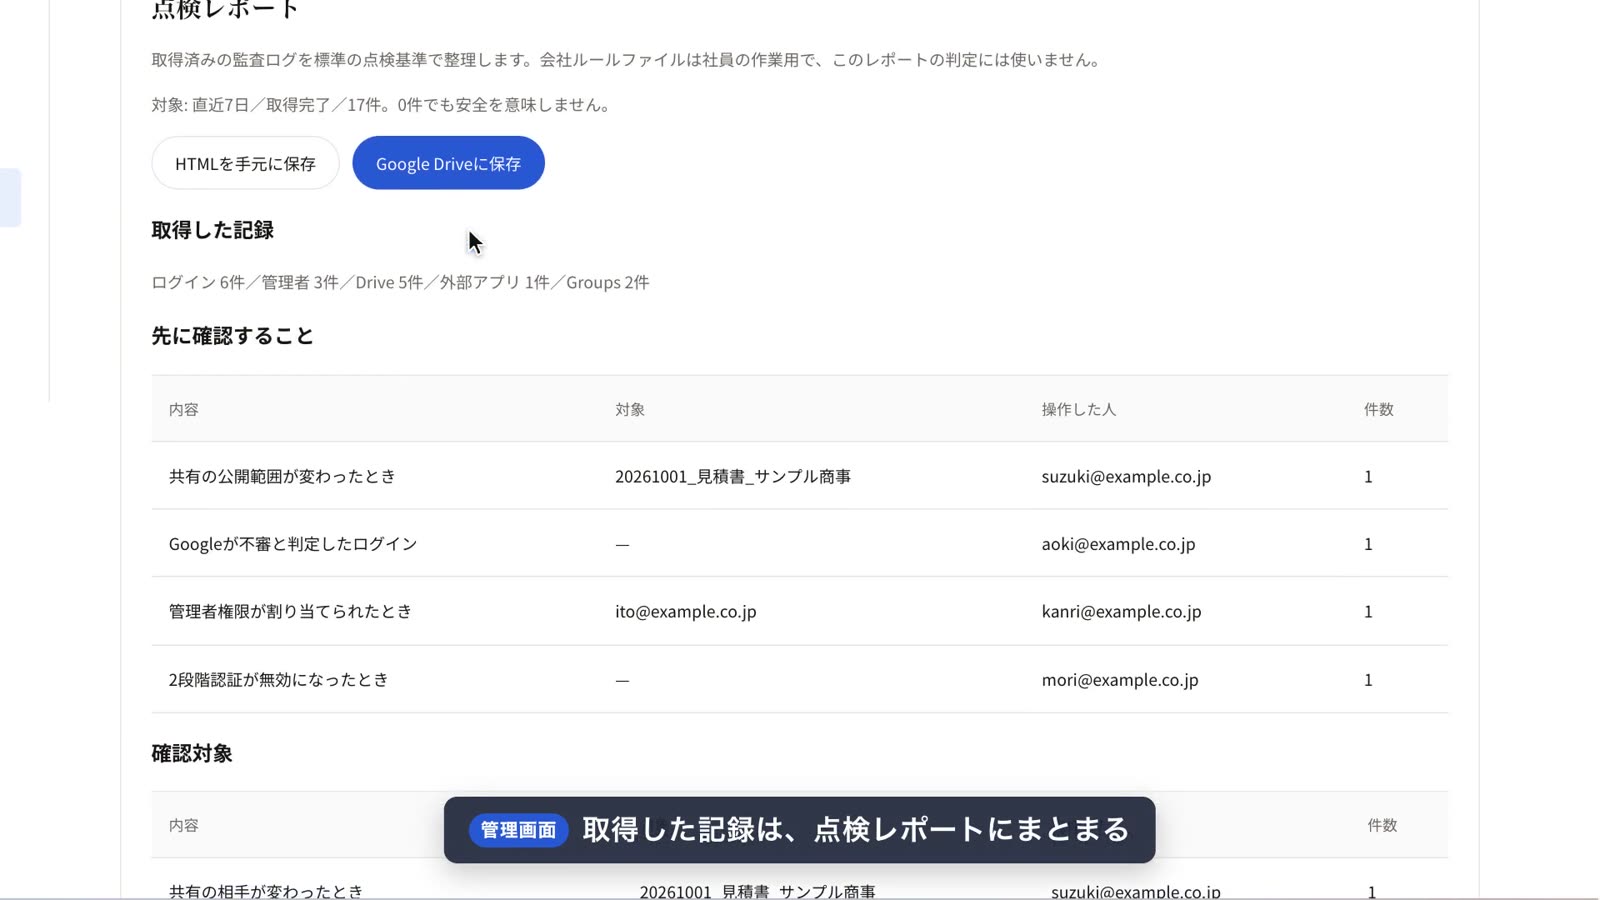Click the 対象 column header in first table

630,409
